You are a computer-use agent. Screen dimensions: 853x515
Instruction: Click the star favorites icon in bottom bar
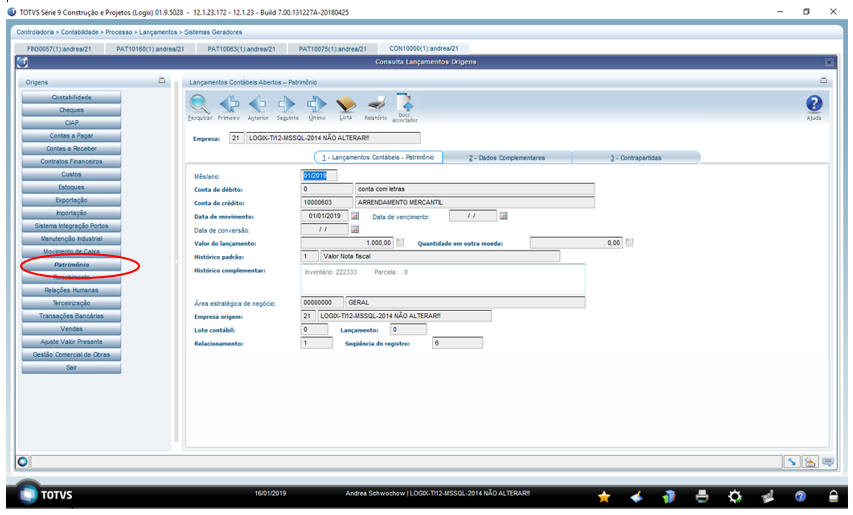click(x=604, y=496)
